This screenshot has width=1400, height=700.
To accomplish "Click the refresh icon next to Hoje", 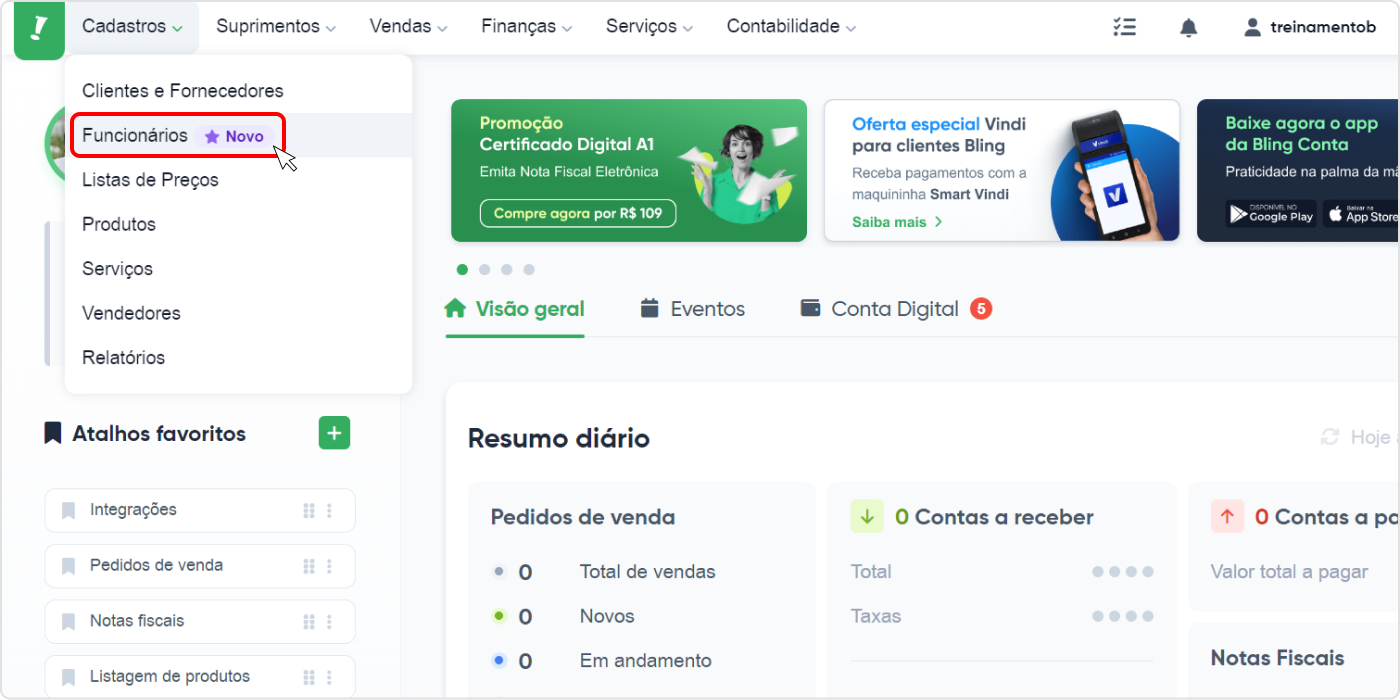I will [x=1330, y=437].
